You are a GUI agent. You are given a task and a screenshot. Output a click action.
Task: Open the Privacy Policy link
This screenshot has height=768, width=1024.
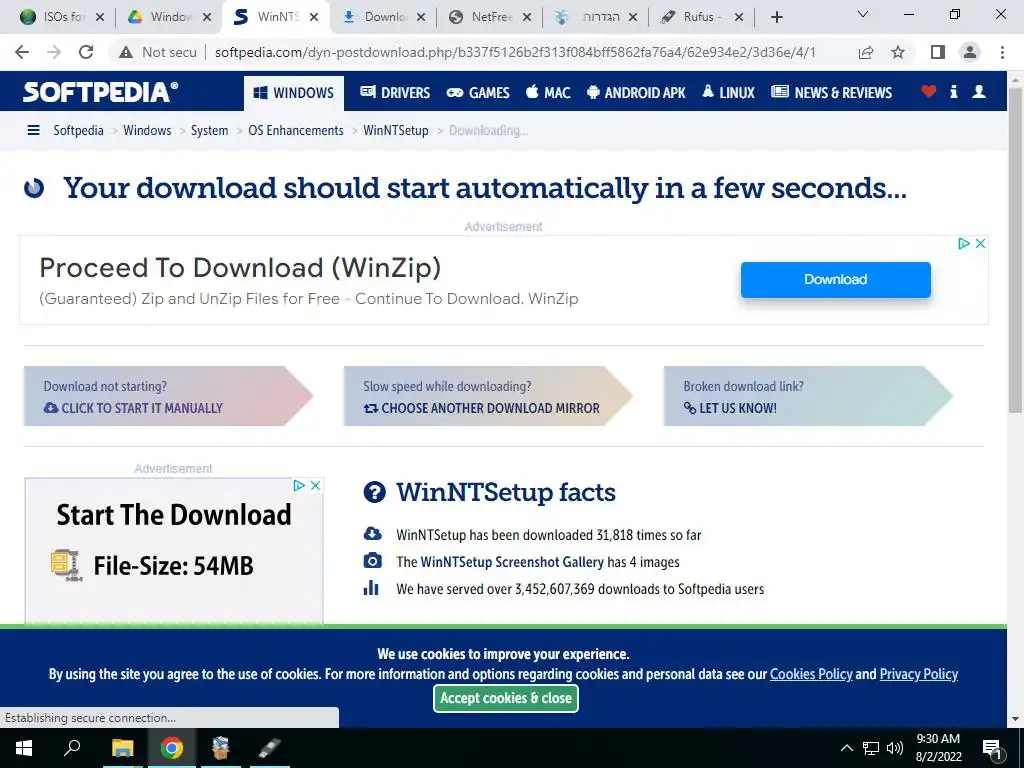(x=919, y=674)
